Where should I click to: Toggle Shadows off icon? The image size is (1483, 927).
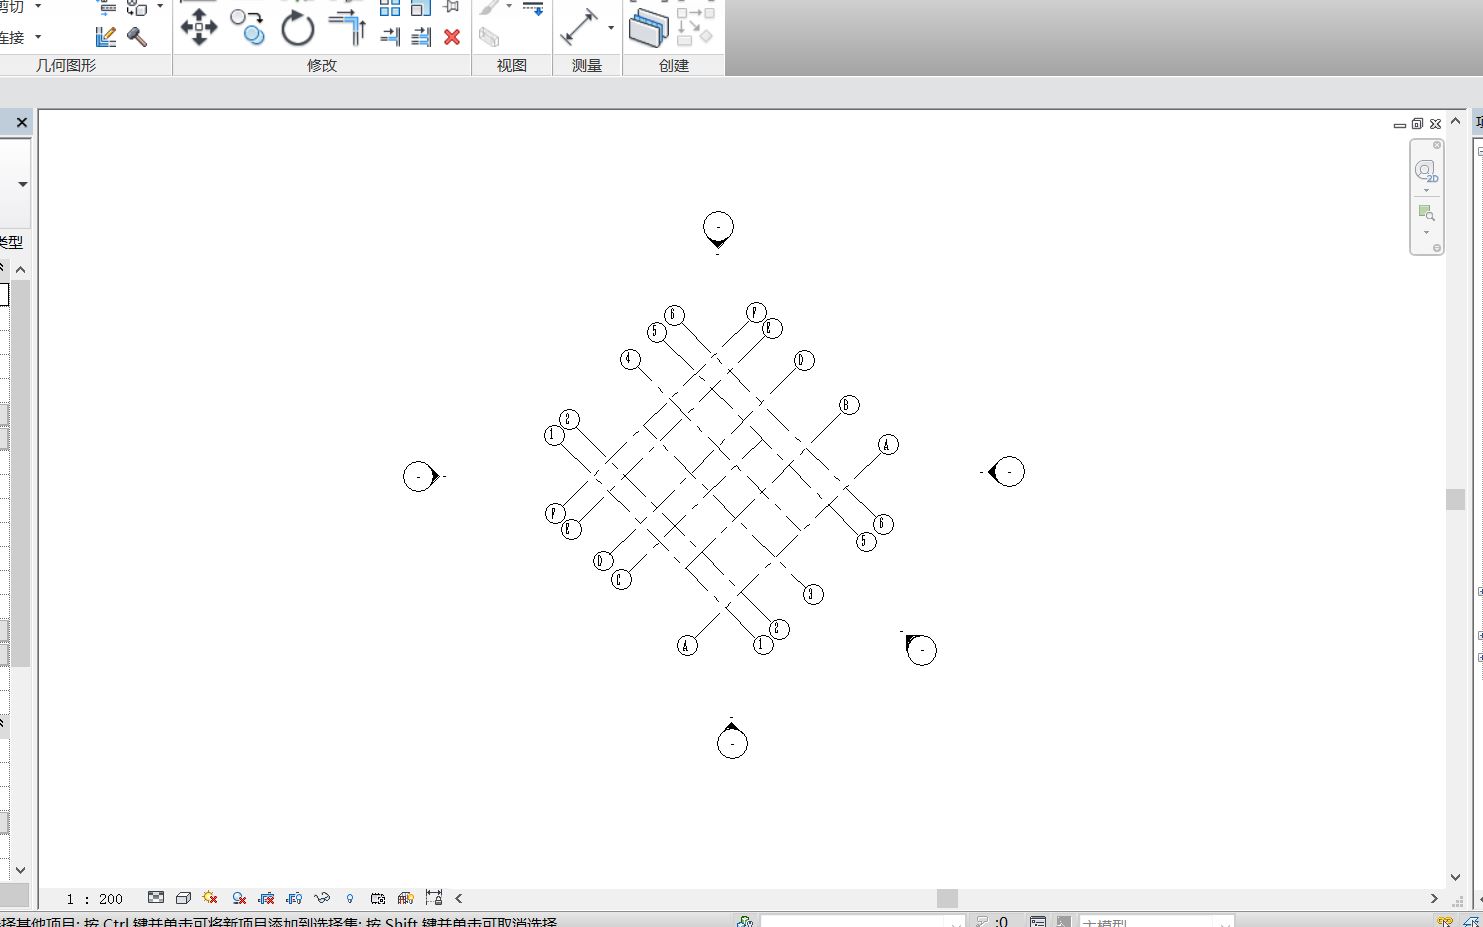(238, 898)
